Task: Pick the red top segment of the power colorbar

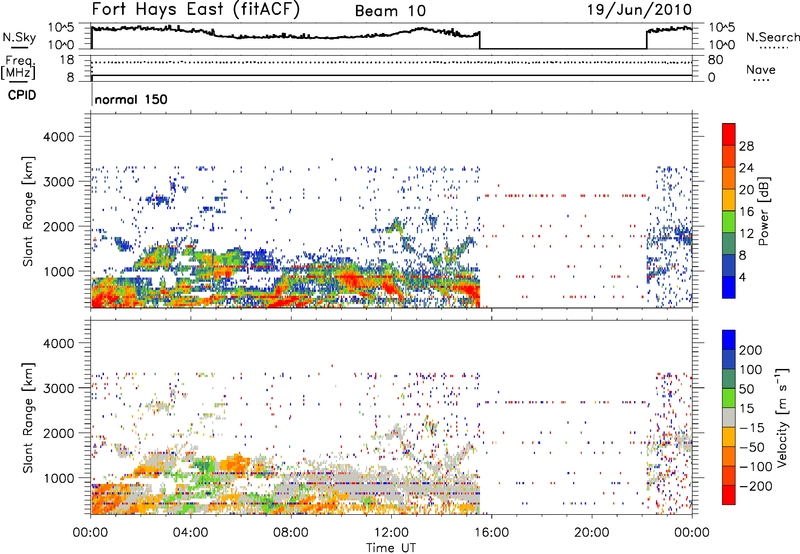Action: coord(729,134)
